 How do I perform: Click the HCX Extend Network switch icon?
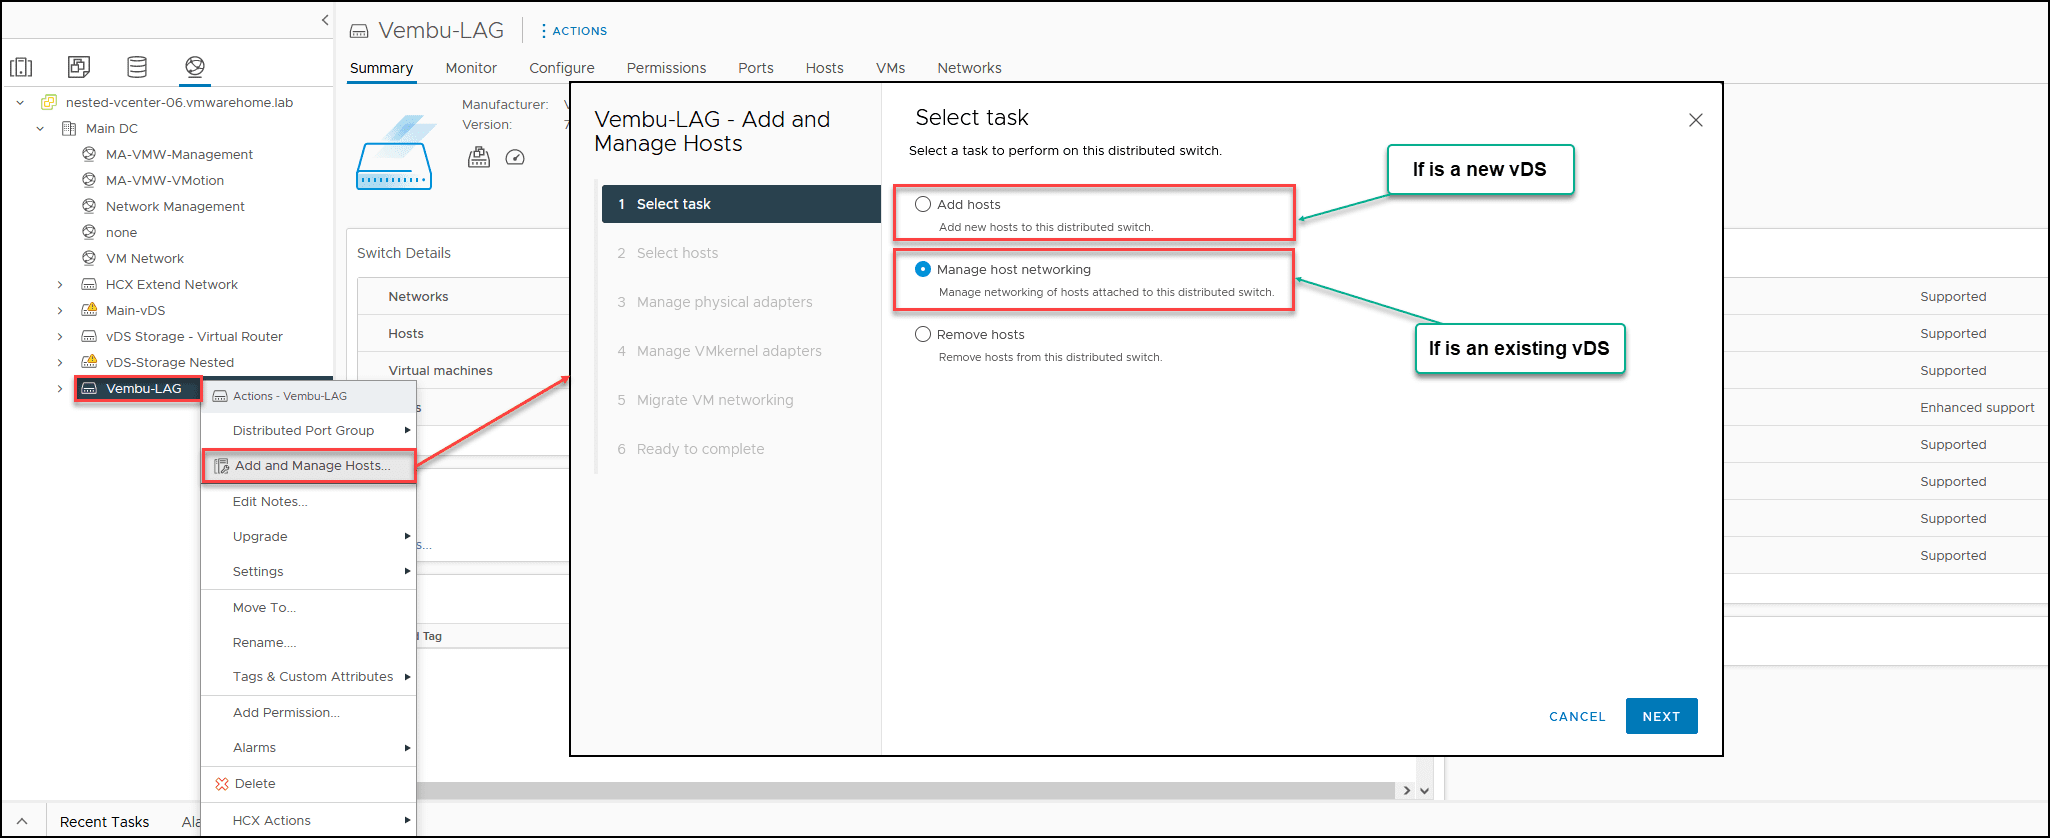coord(89,284)
